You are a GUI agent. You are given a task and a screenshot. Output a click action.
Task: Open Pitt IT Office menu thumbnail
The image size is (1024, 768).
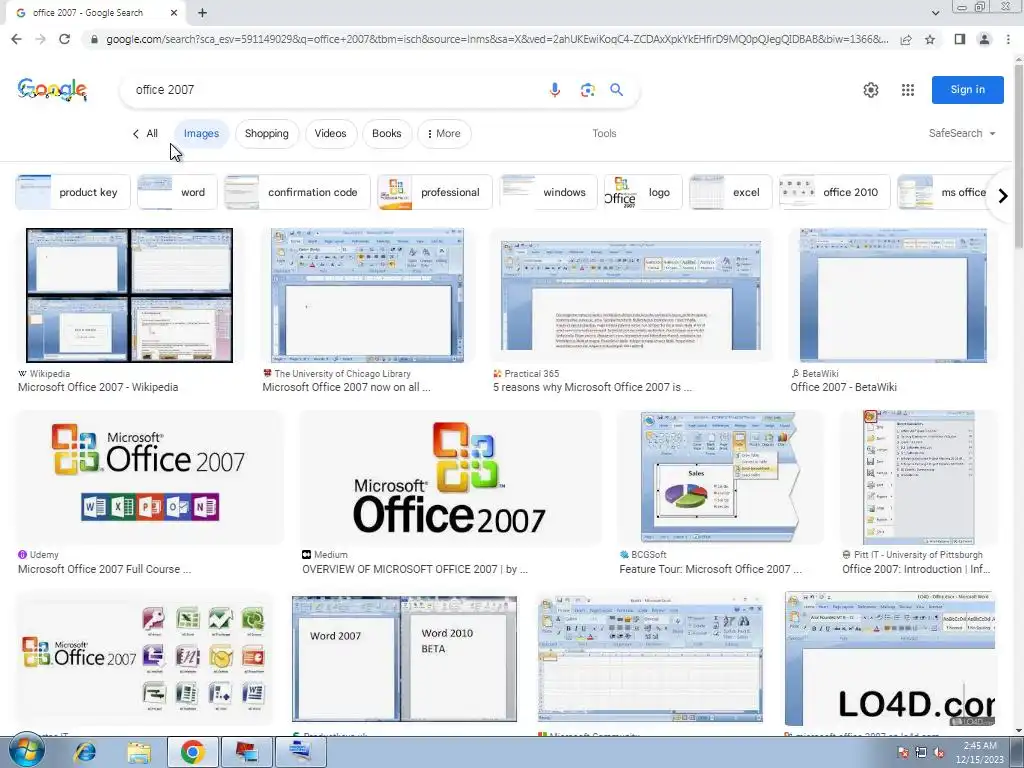click(x=918, y=477)
